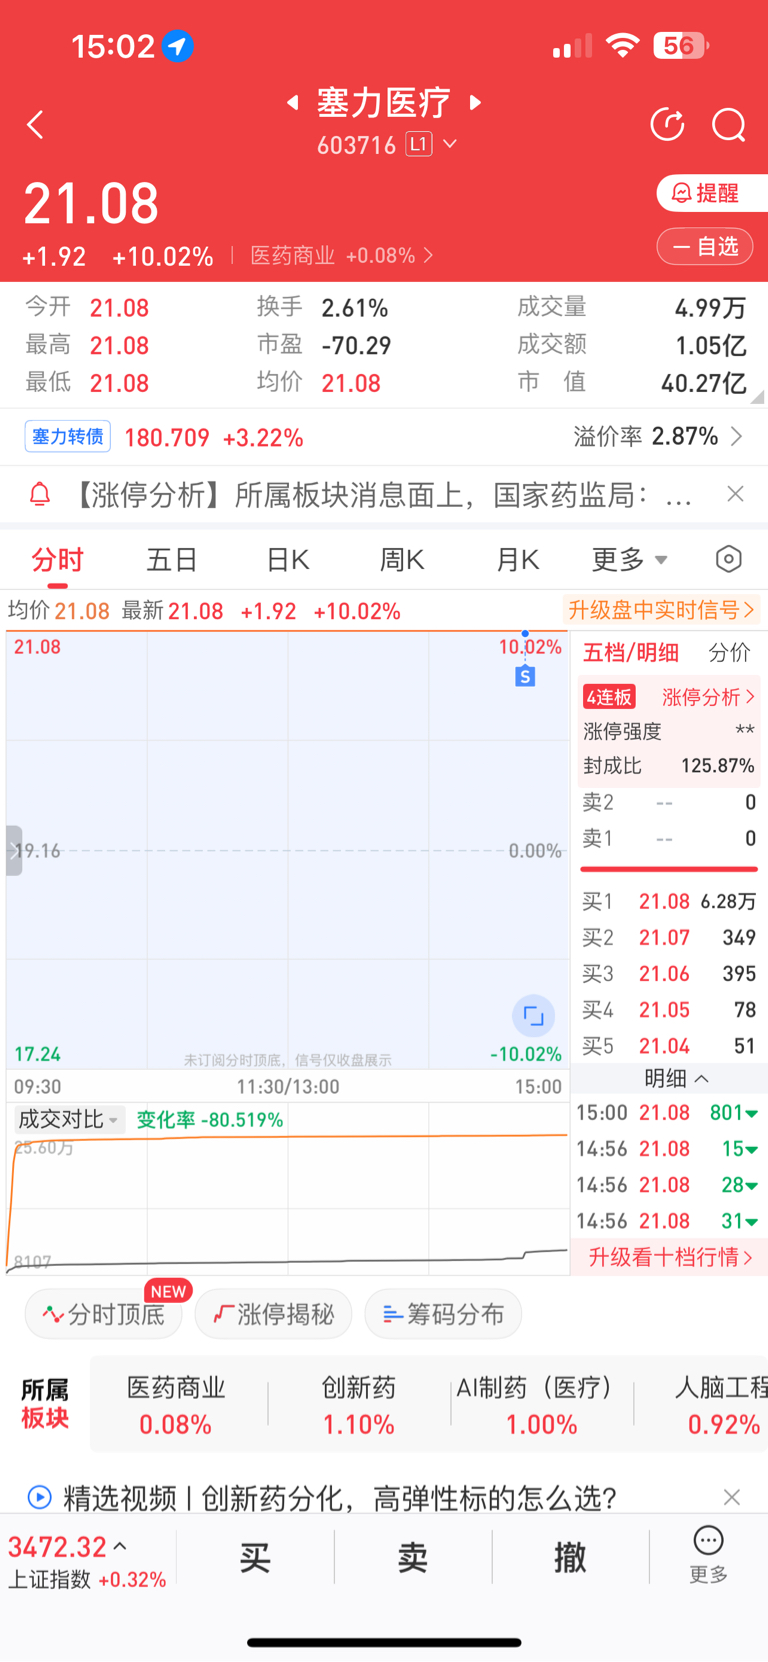Expand the 上证指数 3472.32 panel

tap(87, 1560)
